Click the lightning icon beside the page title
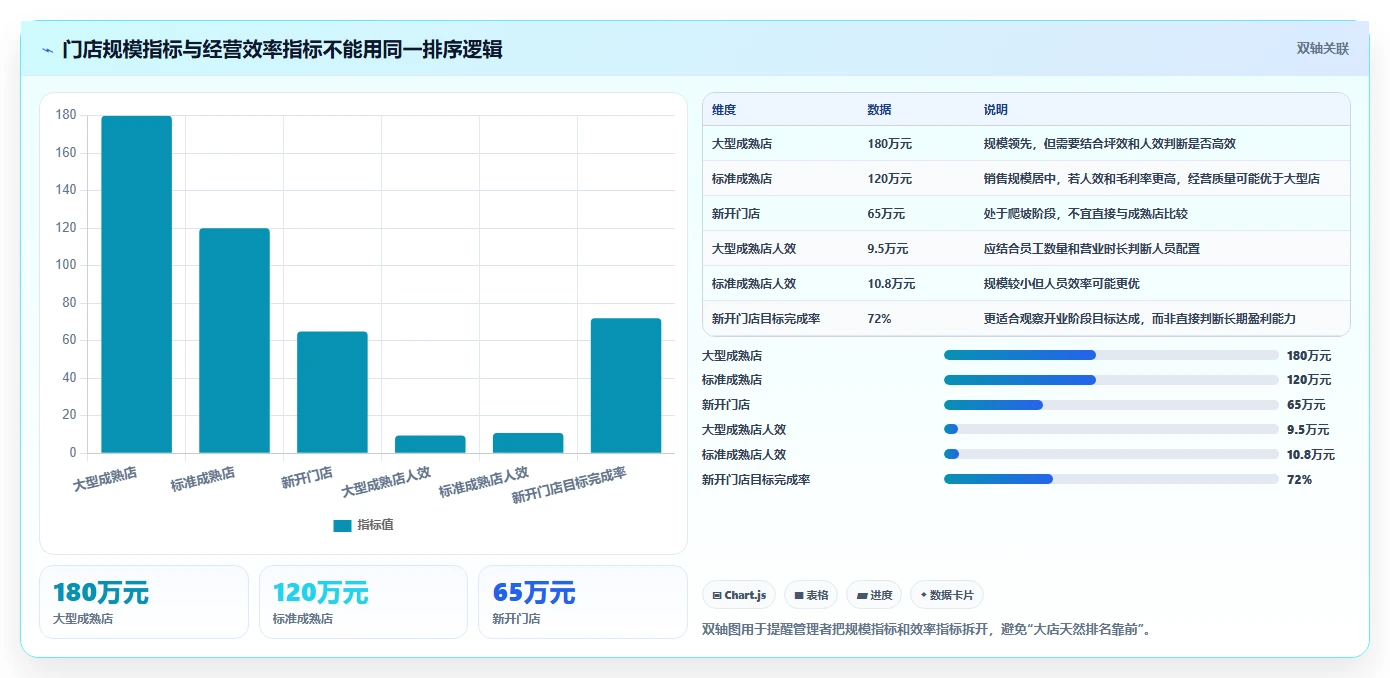Image resolution: width=1390 pixels, height=678 pixels. (x=47, y=50)
